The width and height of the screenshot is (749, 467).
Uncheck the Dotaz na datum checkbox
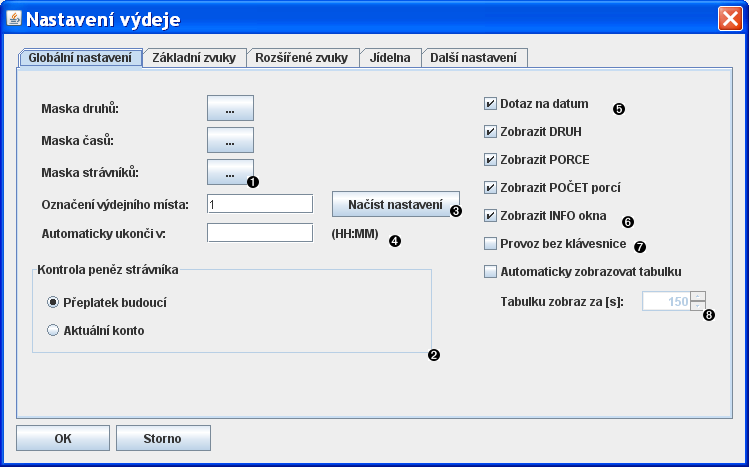(490, 103)
